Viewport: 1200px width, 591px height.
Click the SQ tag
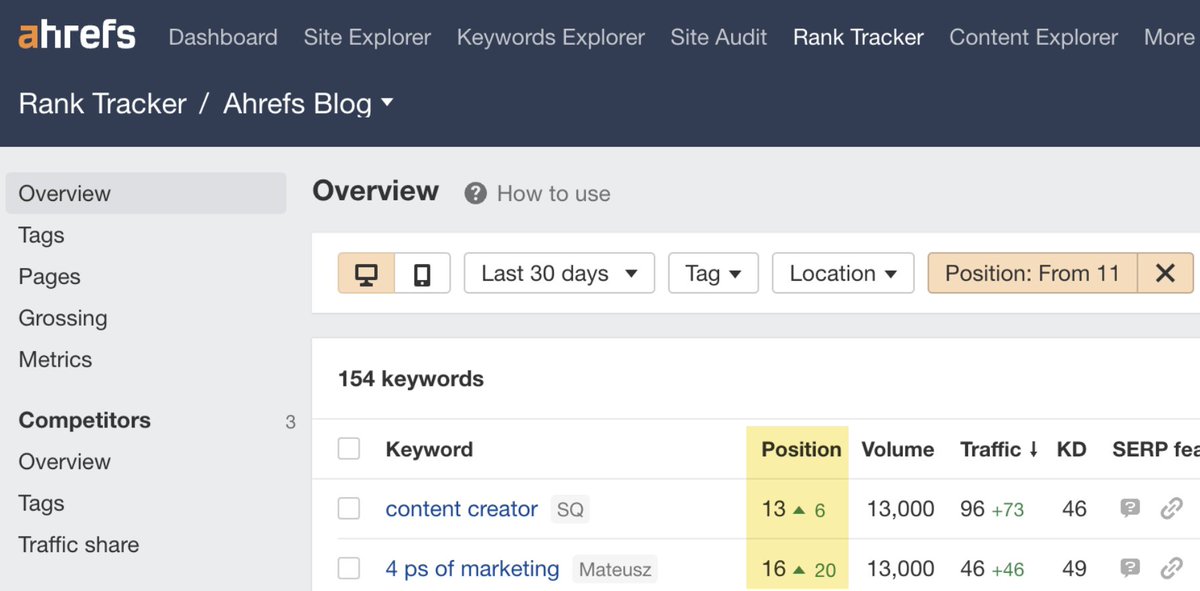click(x=570, y=509)
